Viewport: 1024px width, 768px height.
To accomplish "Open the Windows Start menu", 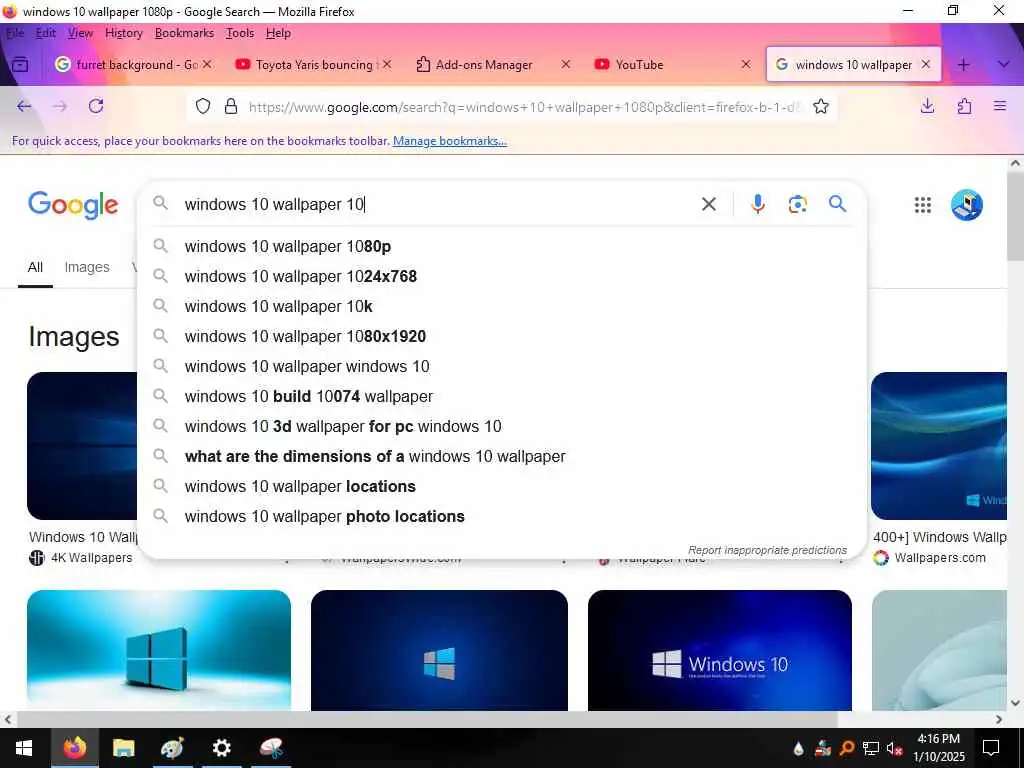I will click(x=24, y=748).
